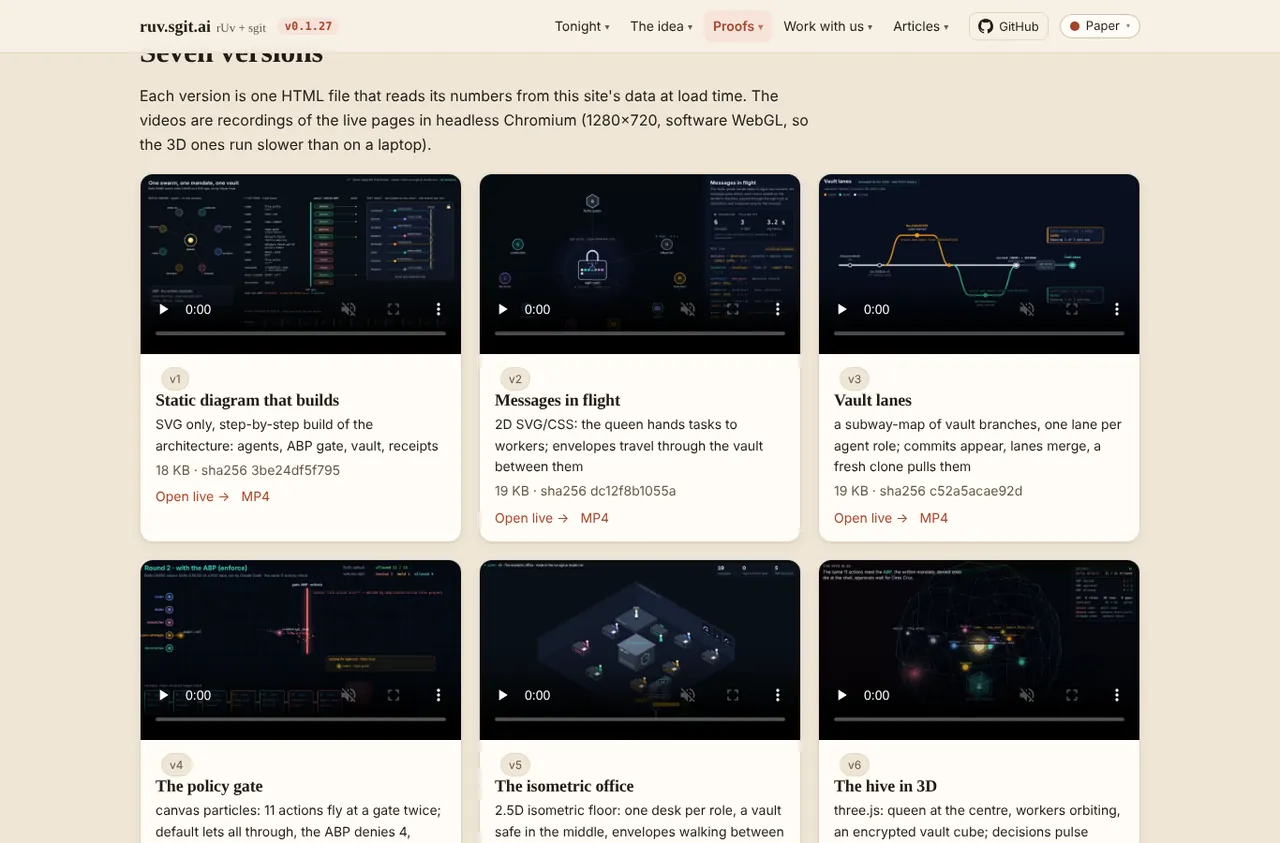
Task: Toggle mute on the policy gate video
Action: click(x=348, y=695)
